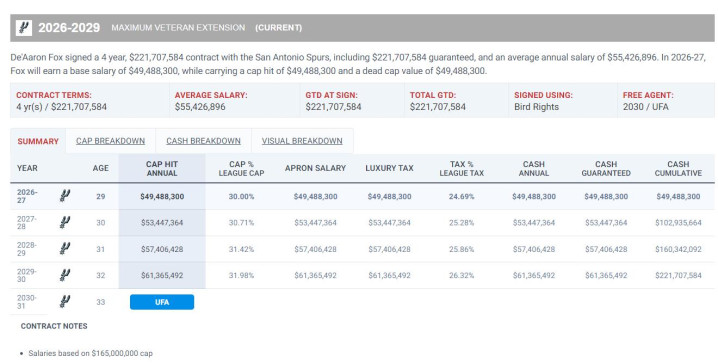Open the Summary tab
The height and width of the screenshot is (363, 718).
(x=38, y=141)
